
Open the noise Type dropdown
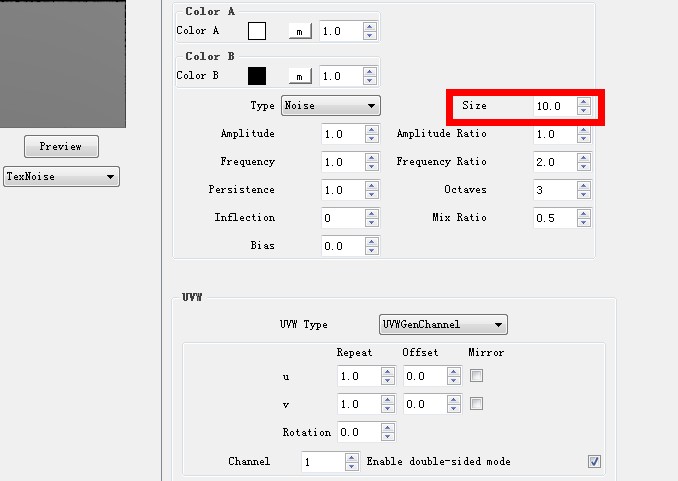(x=331, y=106)
